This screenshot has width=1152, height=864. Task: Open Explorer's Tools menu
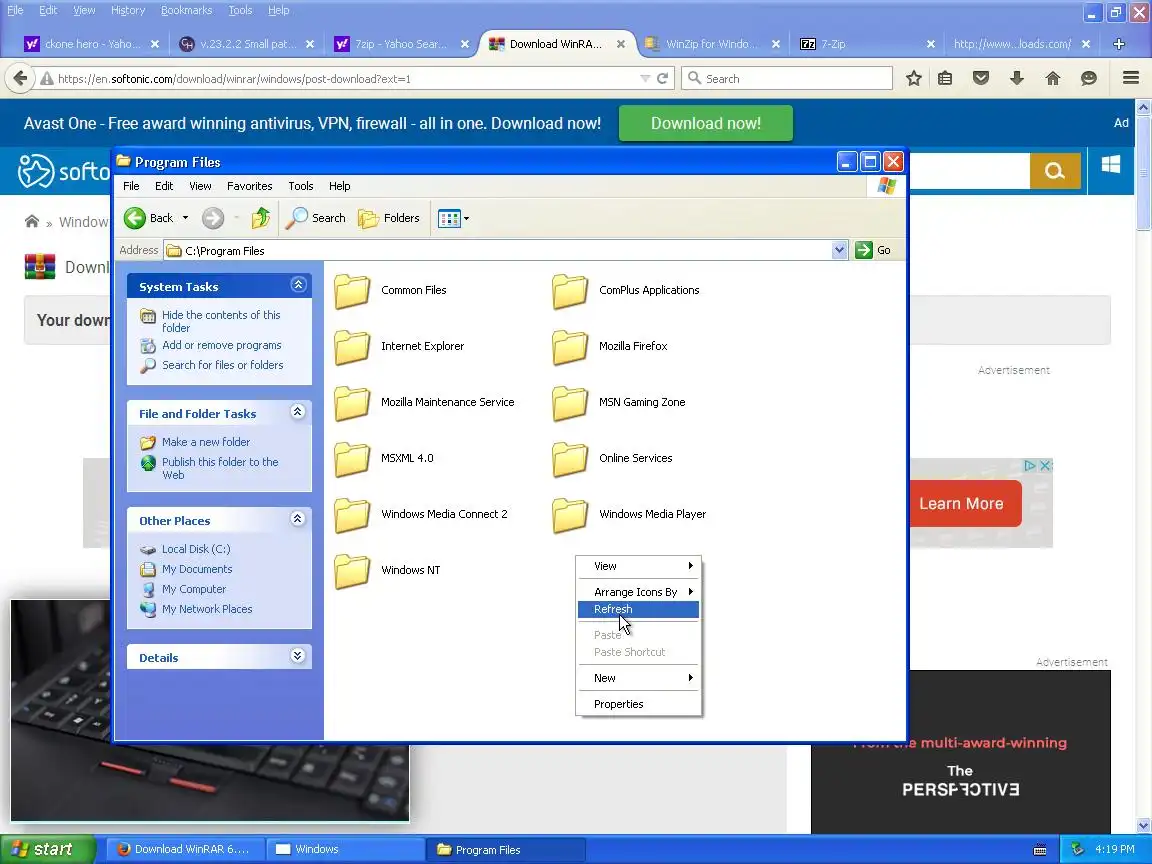(300, 186)
